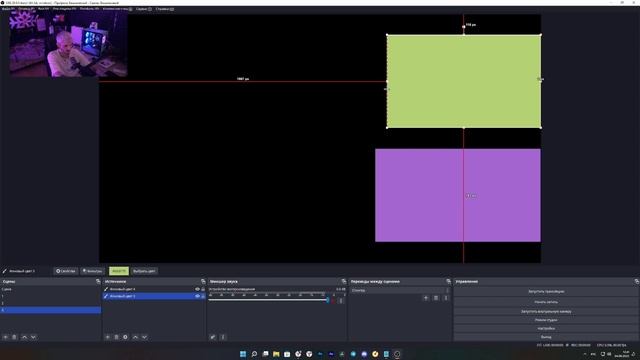Lock source Фоновый цвет 4
Image resolution: width=640 pixels, height=360 pixels.
pyautogui.click(x=203, y=289)
